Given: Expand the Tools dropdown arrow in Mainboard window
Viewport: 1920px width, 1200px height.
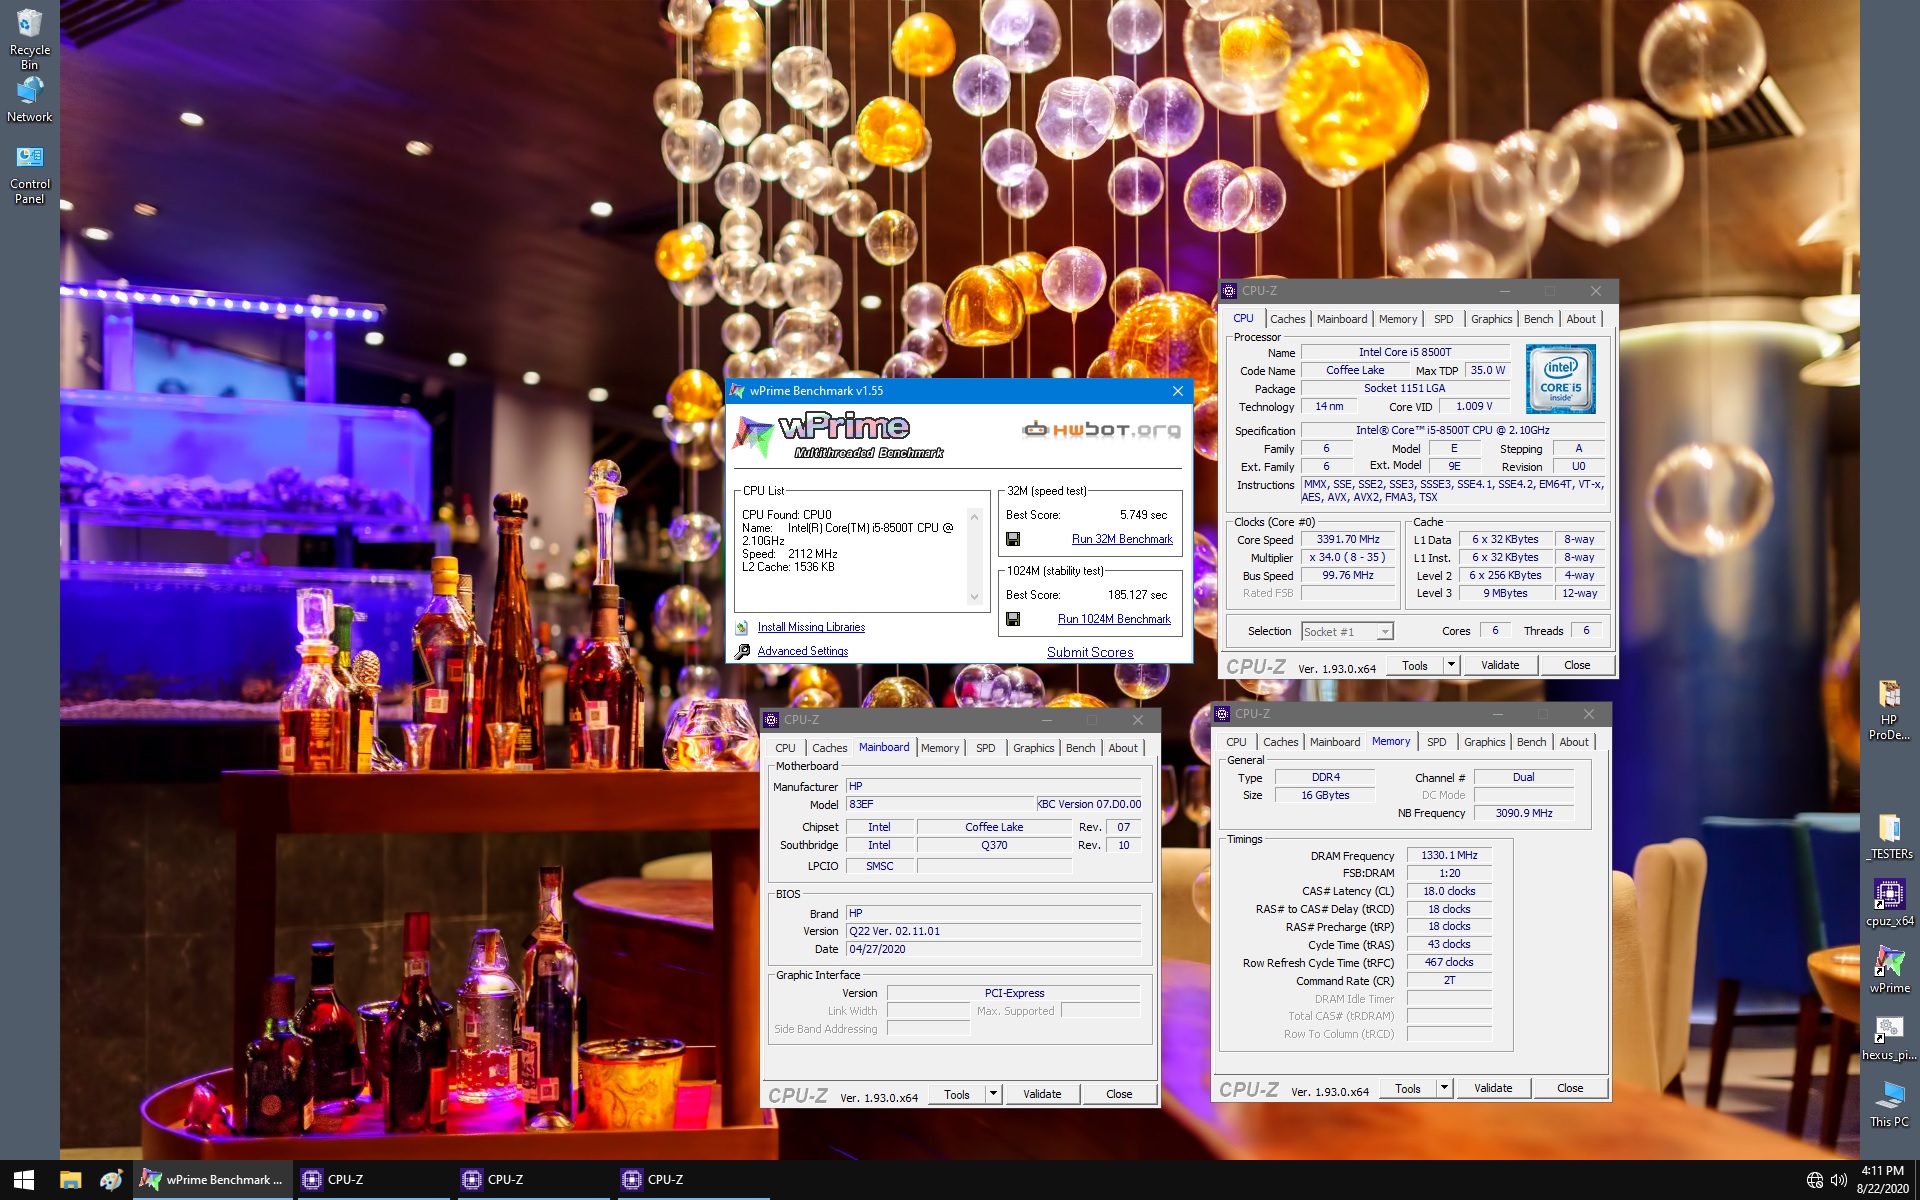Looking at the screenshot, I should tap(993, 1094).
